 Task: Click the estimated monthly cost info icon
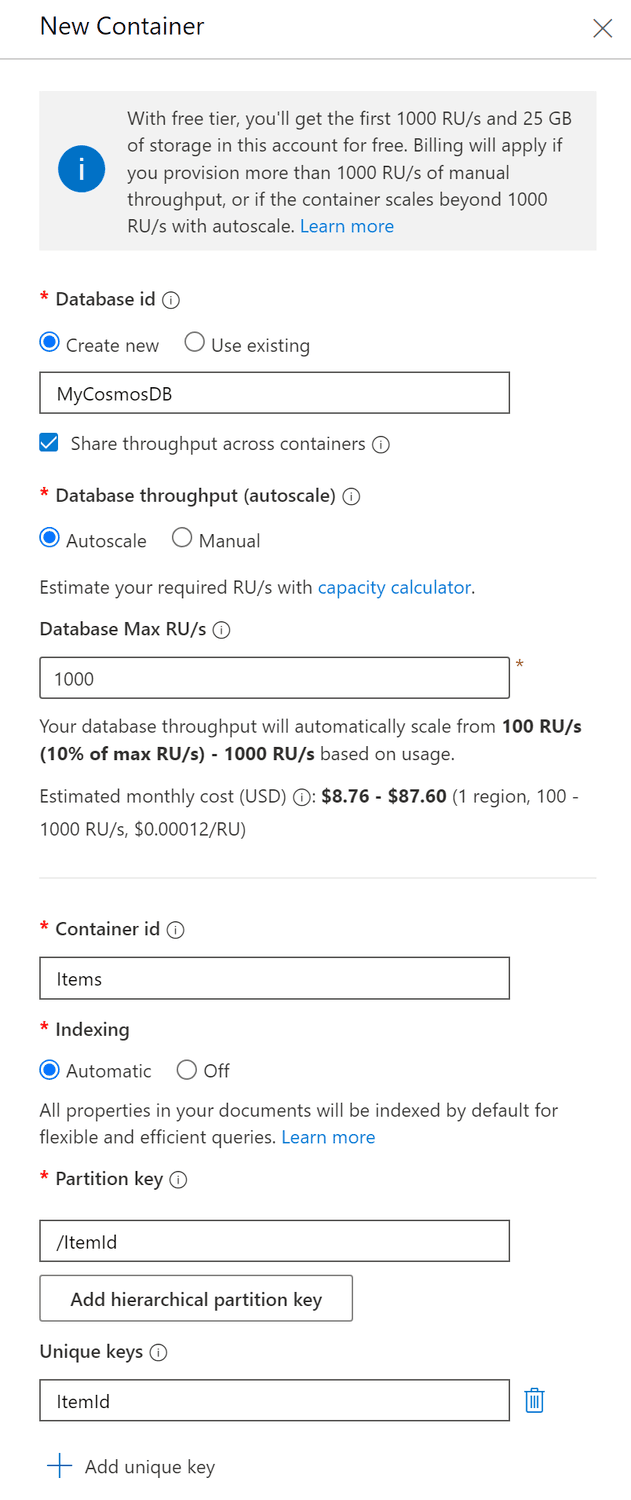(301, 797)
